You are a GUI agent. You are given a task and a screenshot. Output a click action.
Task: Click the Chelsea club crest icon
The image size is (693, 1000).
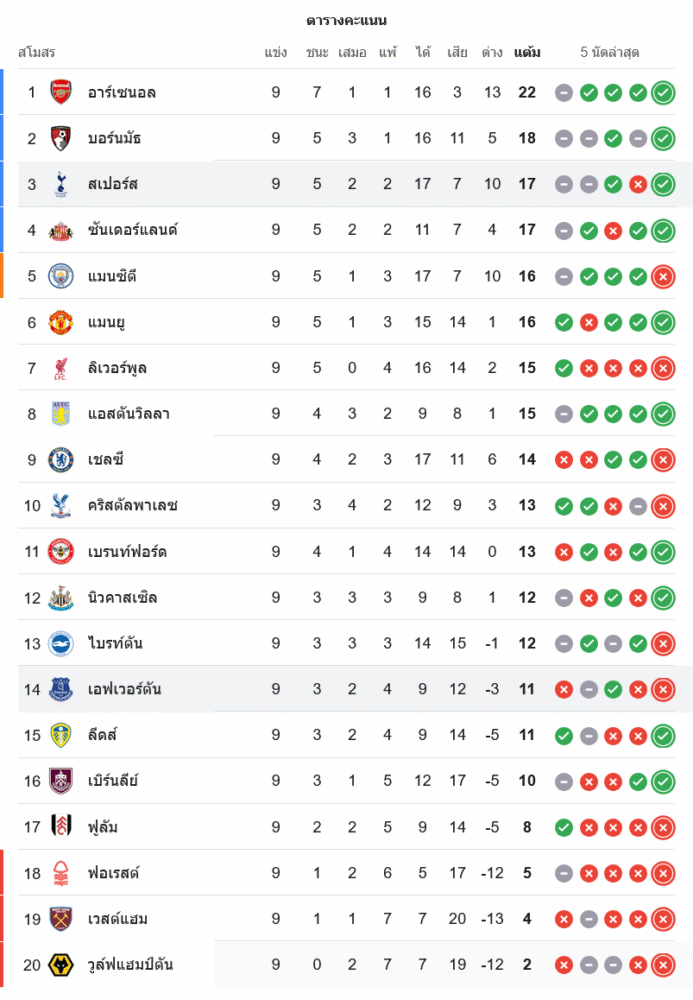point(61,460)
